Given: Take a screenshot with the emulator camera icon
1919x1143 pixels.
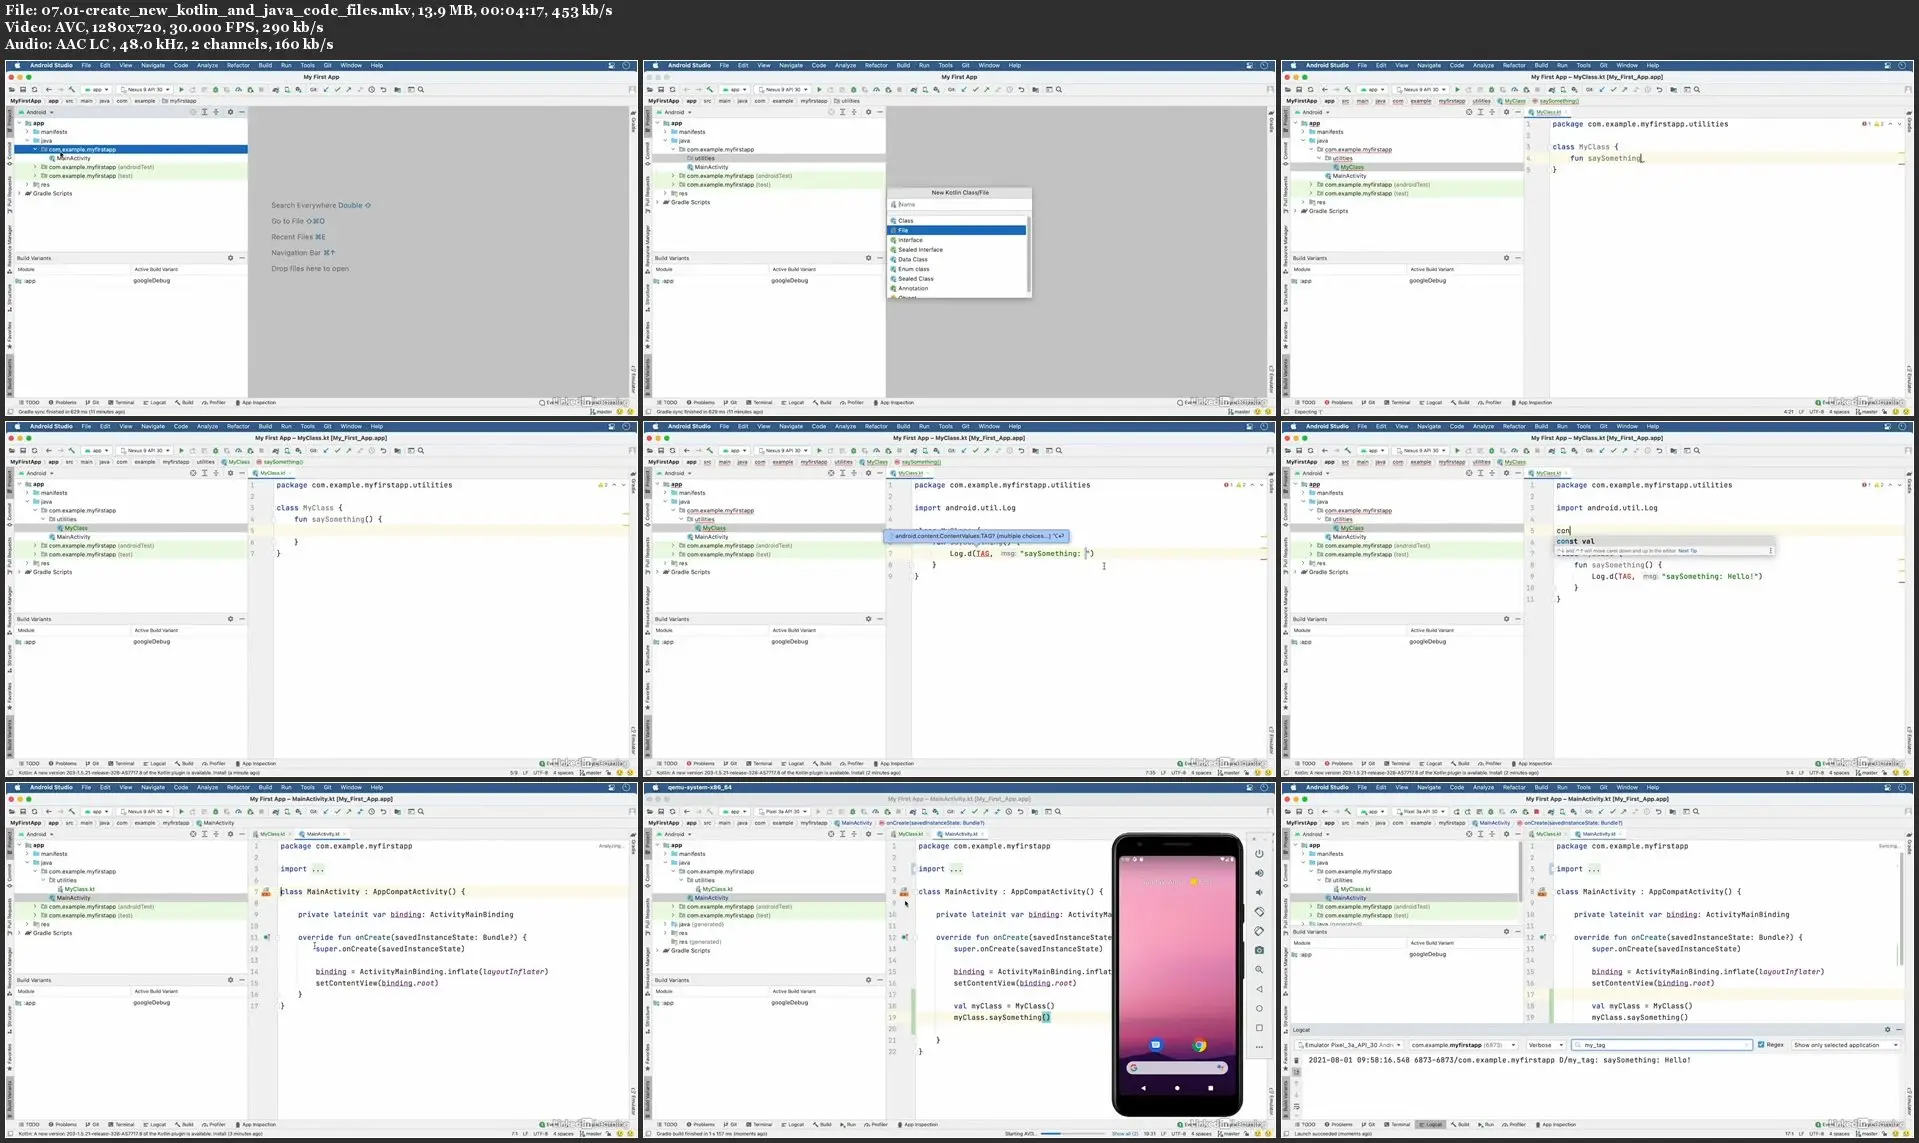Looking at the screenshot, I should pos(1259,950).
